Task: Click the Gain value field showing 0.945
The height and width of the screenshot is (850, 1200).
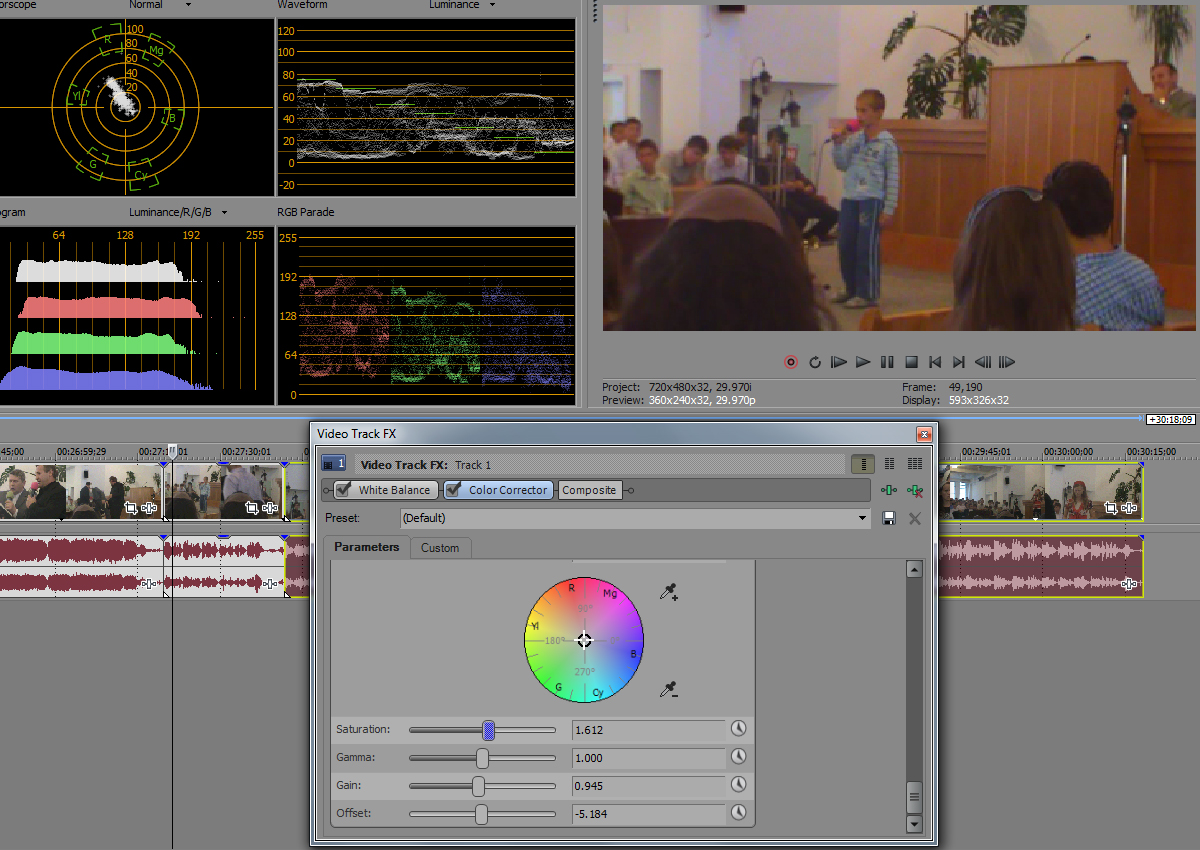Action: pyautogui.click(x=648, y=786)
